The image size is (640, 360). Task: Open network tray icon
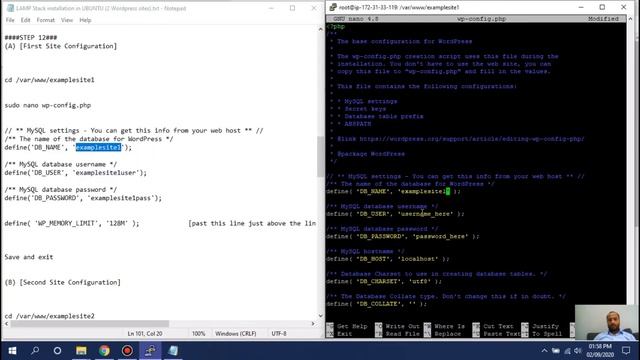click(567, 351)
